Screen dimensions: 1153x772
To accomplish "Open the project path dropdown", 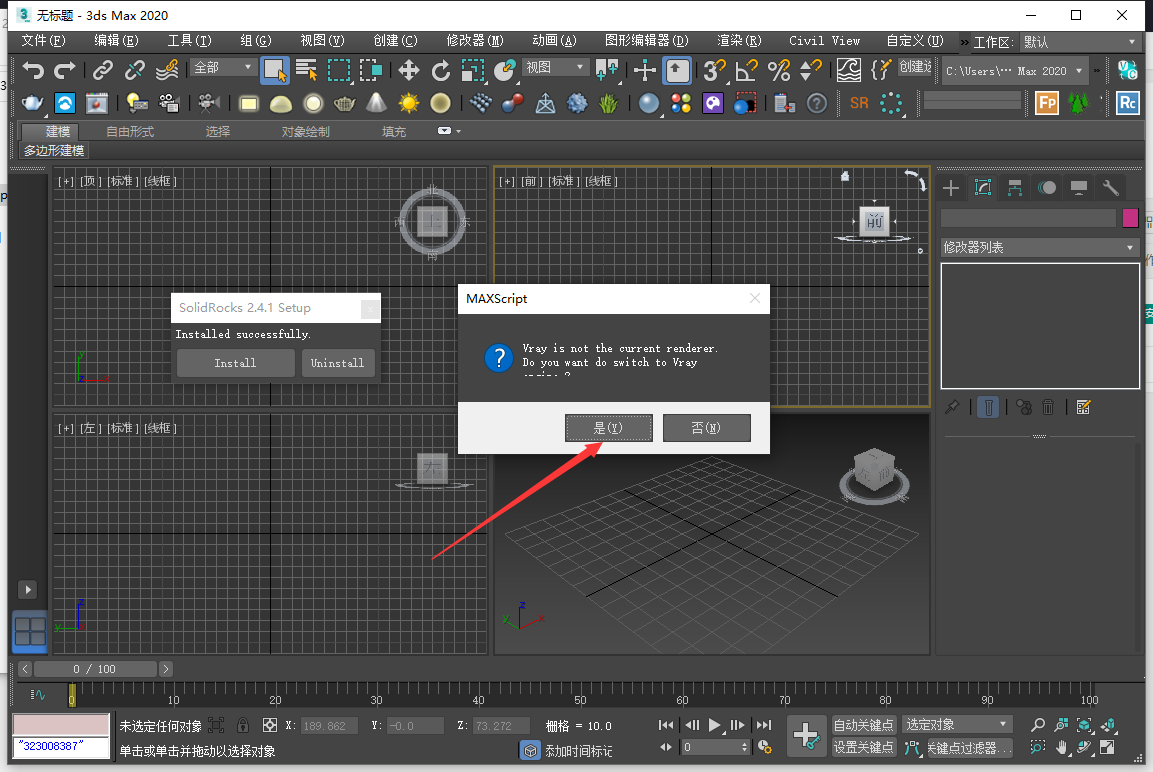I will click(1014, 71).
